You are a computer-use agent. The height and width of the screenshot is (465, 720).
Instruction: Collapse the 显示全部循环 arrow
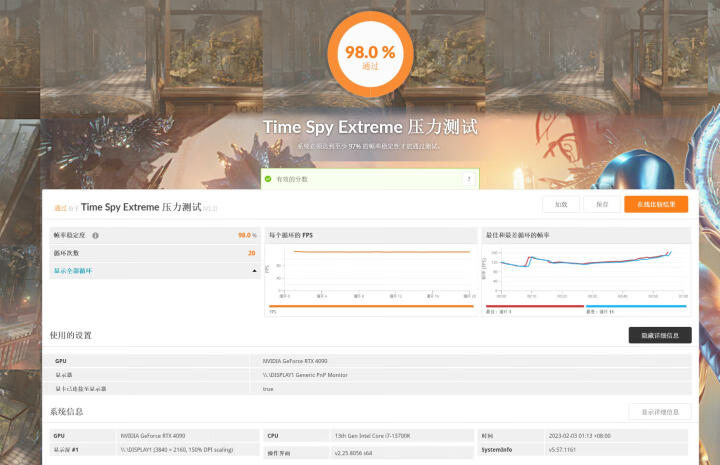(254, 271)
